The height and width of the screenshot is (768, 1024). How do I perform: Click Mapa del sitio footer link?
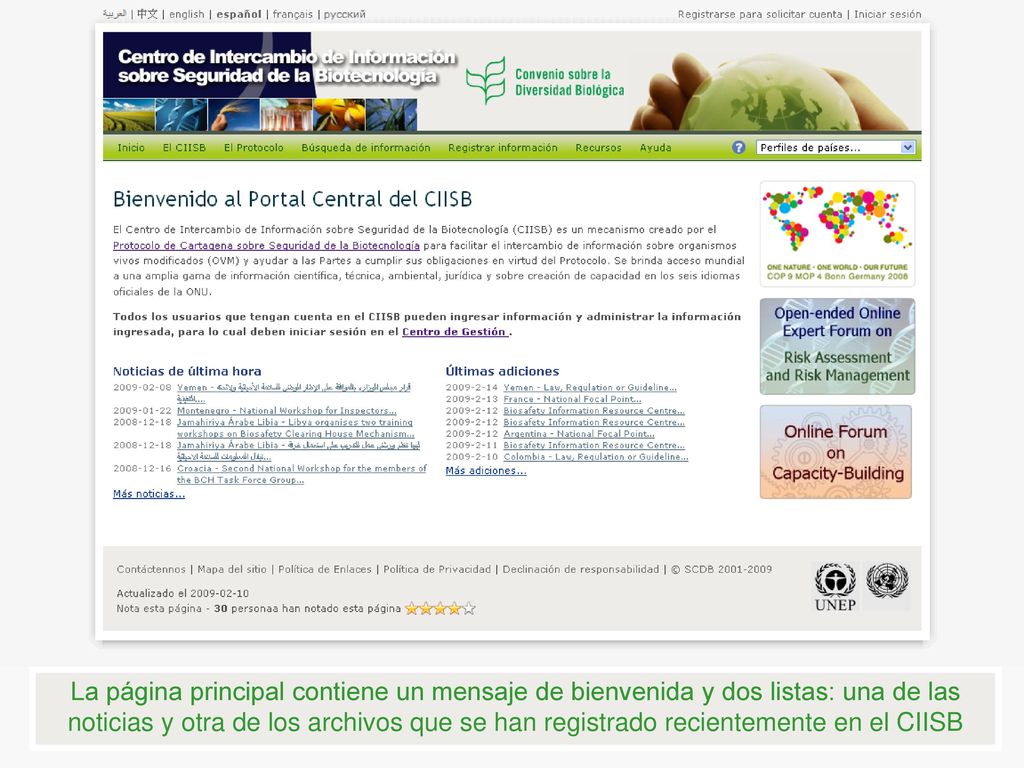coord(232,569)
